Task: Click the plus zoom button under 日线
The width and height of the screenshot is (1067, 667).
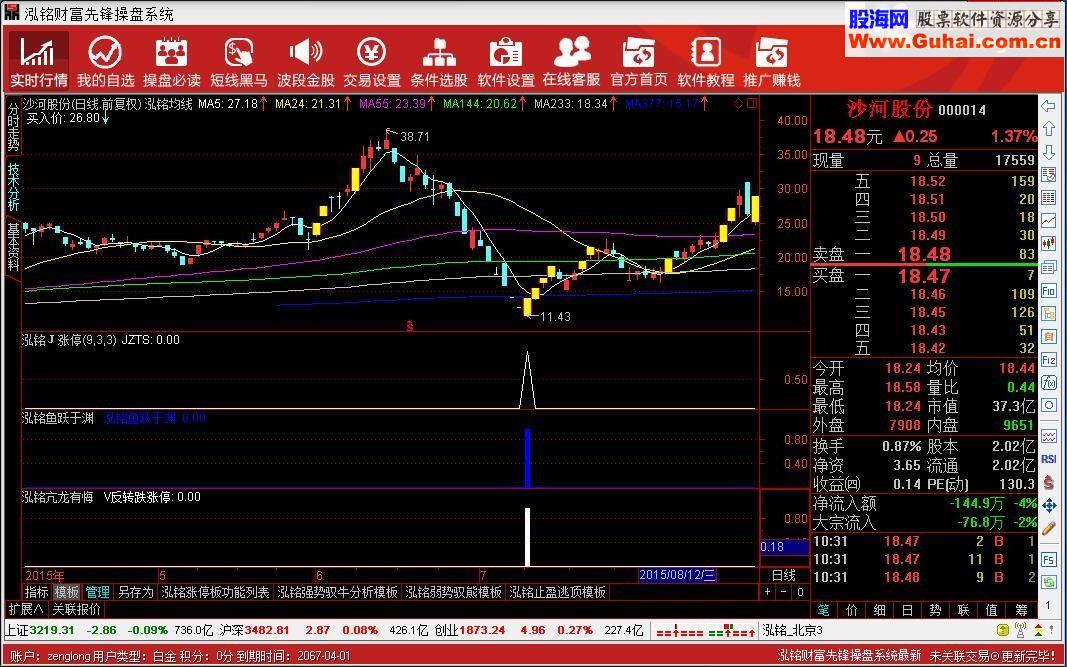Action: pyautogui.click(x=768, y=592)
